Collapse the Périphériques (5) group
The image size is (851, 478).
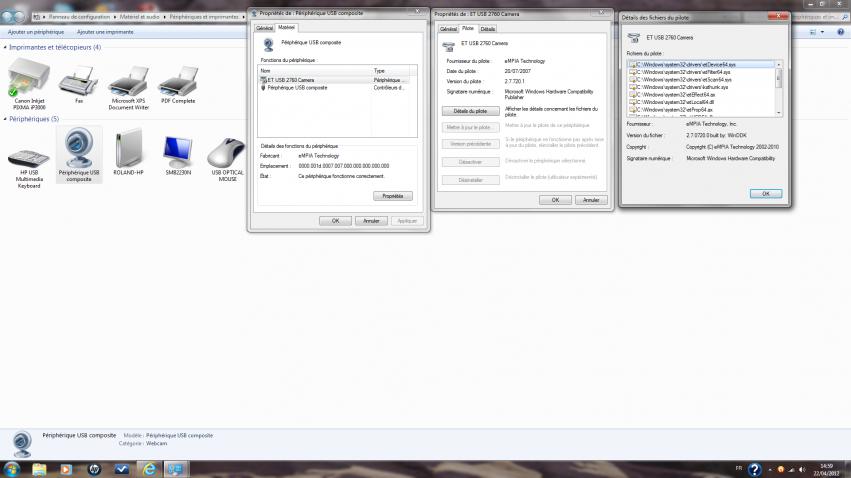[x=5, y=119]
